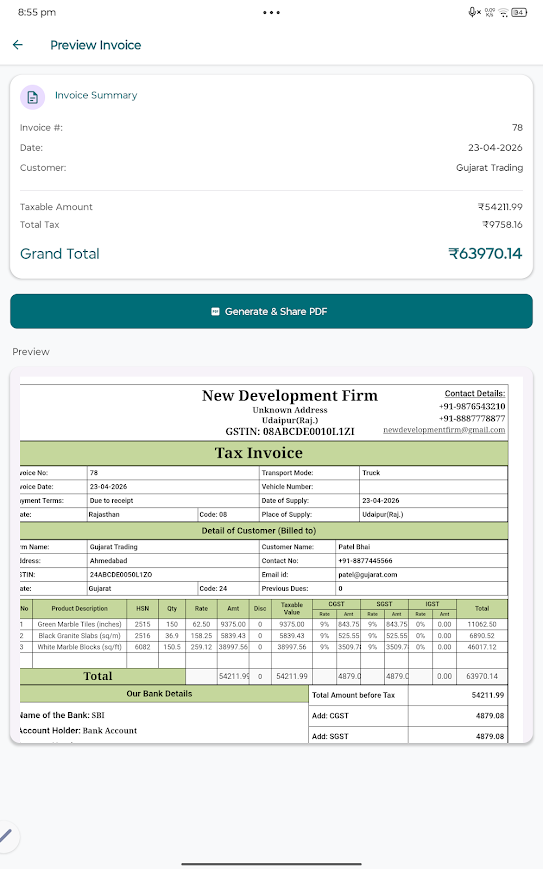Tap the 'Due to receipt' payment terms cell
This screenshot has width=543, height=869.
[x=173, y=500]
